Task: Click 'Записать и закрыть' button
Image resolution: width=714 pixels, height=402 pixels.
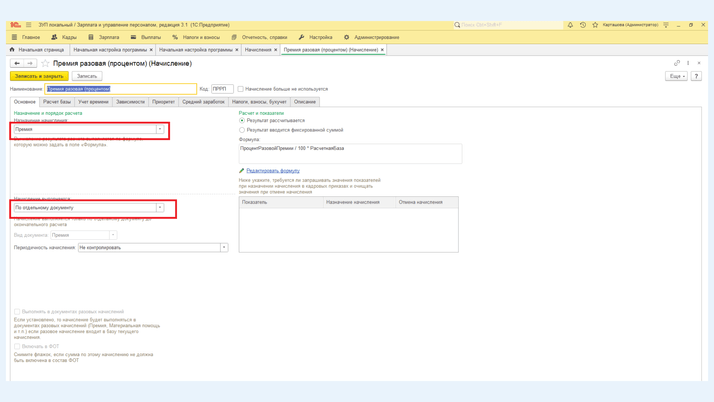Action: [x=39, y=76]
